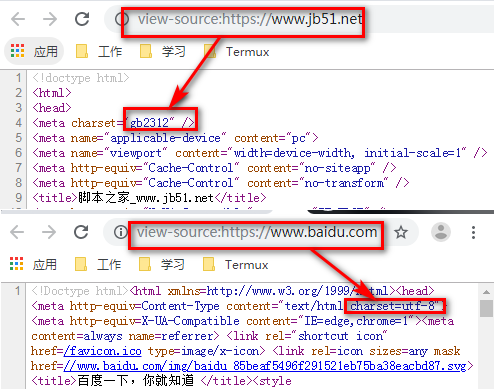This screenshot has width=494, height=389.
Task: Click the title text 脚本之家_www.jb51.net
Action: [x=146, y=198]
